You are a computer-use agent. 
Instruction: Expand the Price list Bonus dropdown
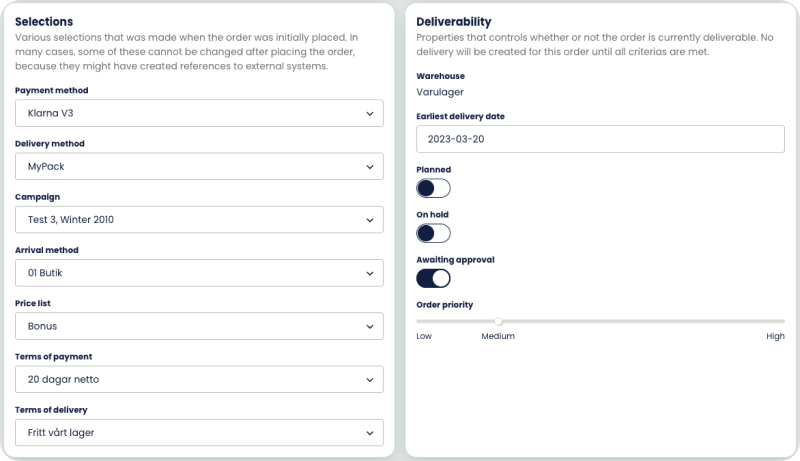coord(199,326)
